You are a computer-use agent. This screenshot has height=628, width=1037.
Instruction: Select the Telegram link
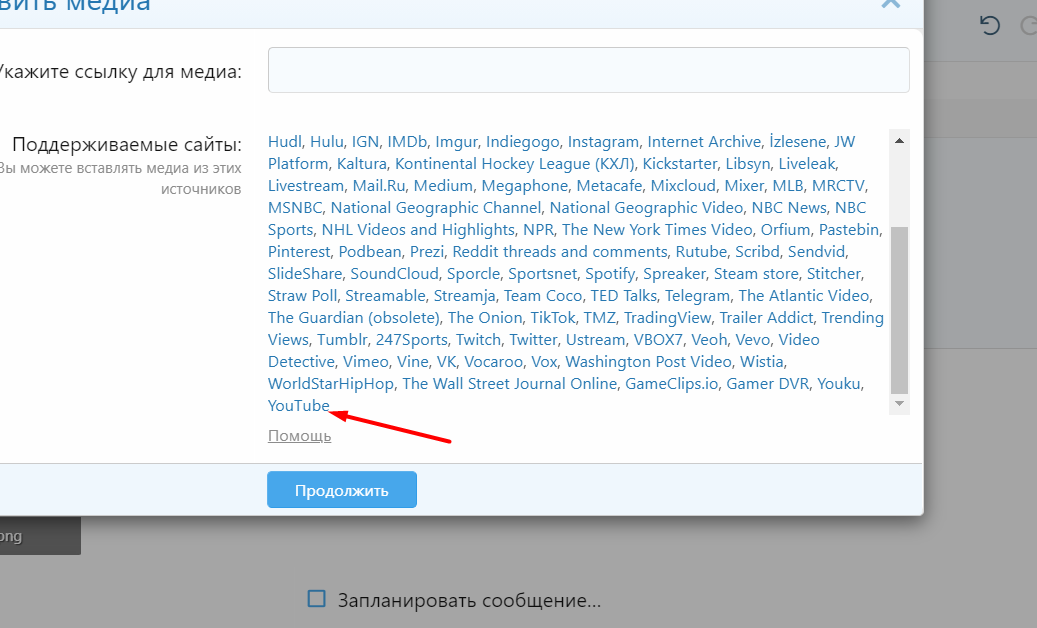[x=697, y=296]
